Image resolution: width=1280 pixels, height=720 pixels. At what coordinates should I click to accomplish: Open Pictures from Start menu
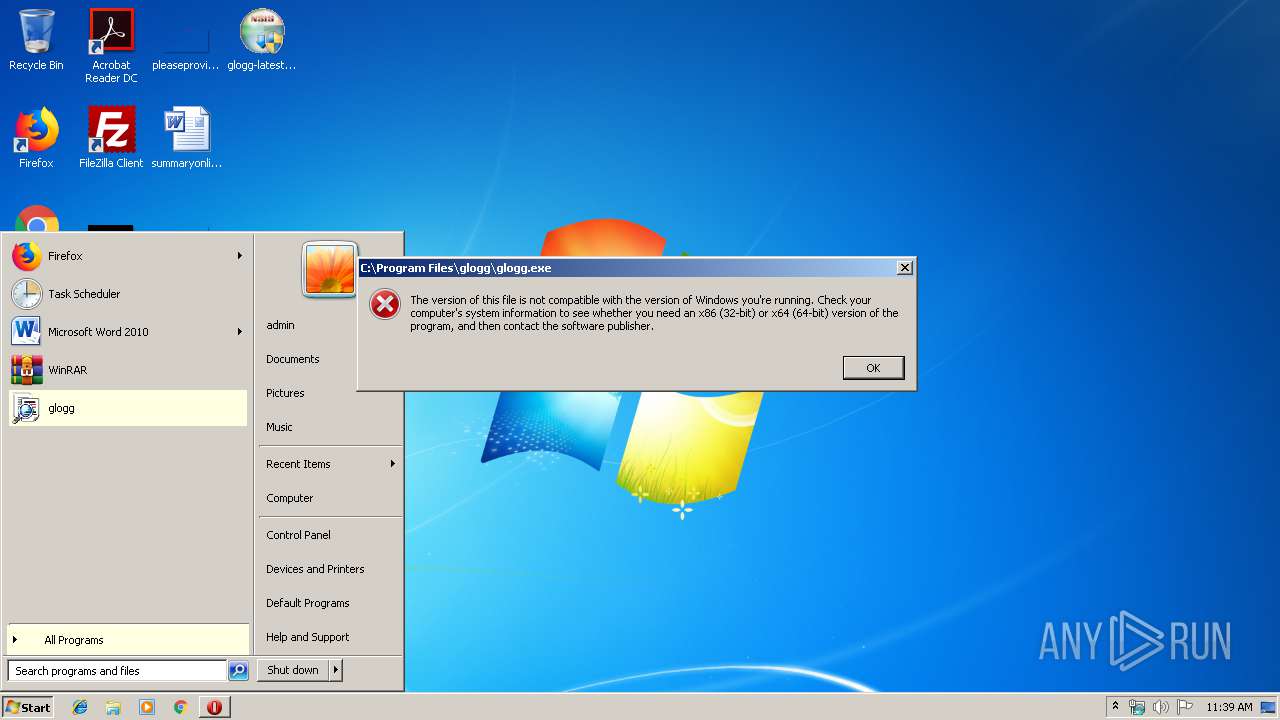(285, 393)
